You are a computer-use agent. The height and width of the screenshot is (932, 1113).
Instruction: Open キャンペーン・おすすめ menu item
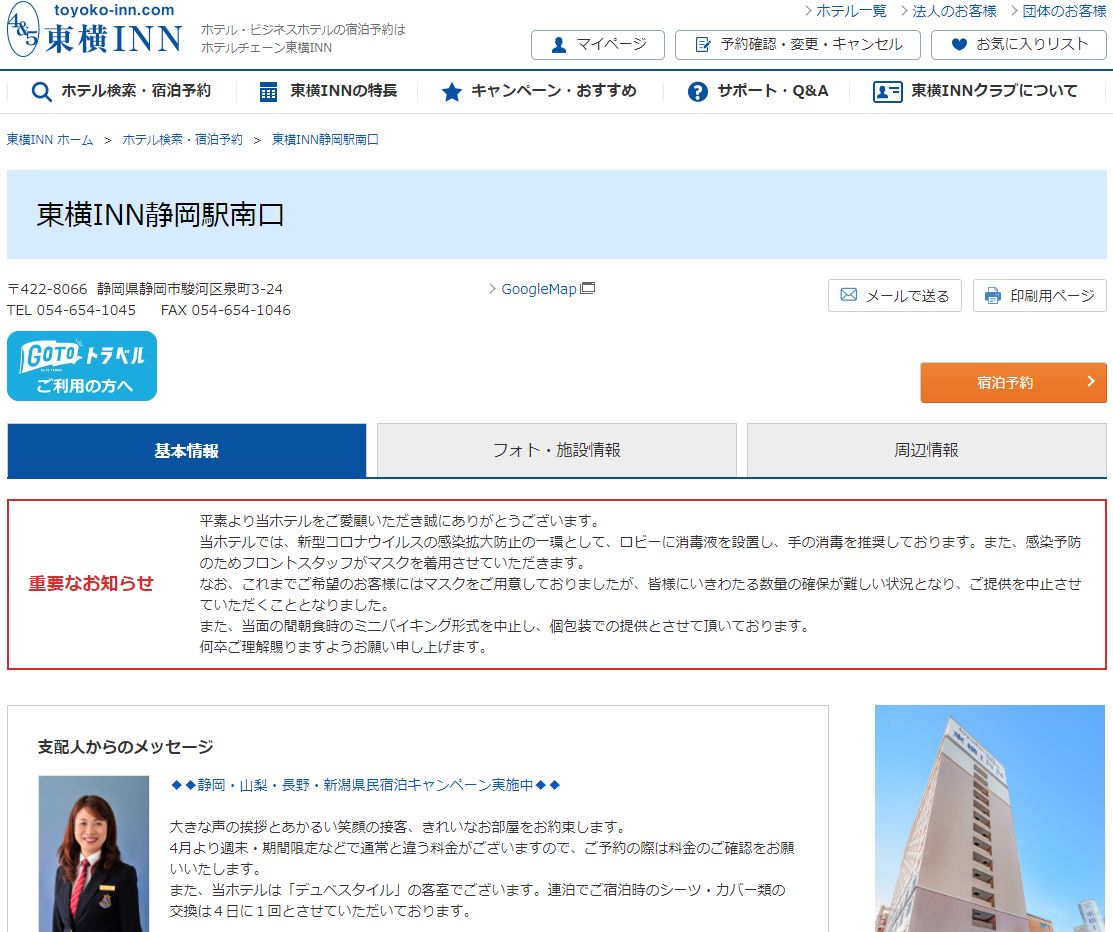(539, 91)
